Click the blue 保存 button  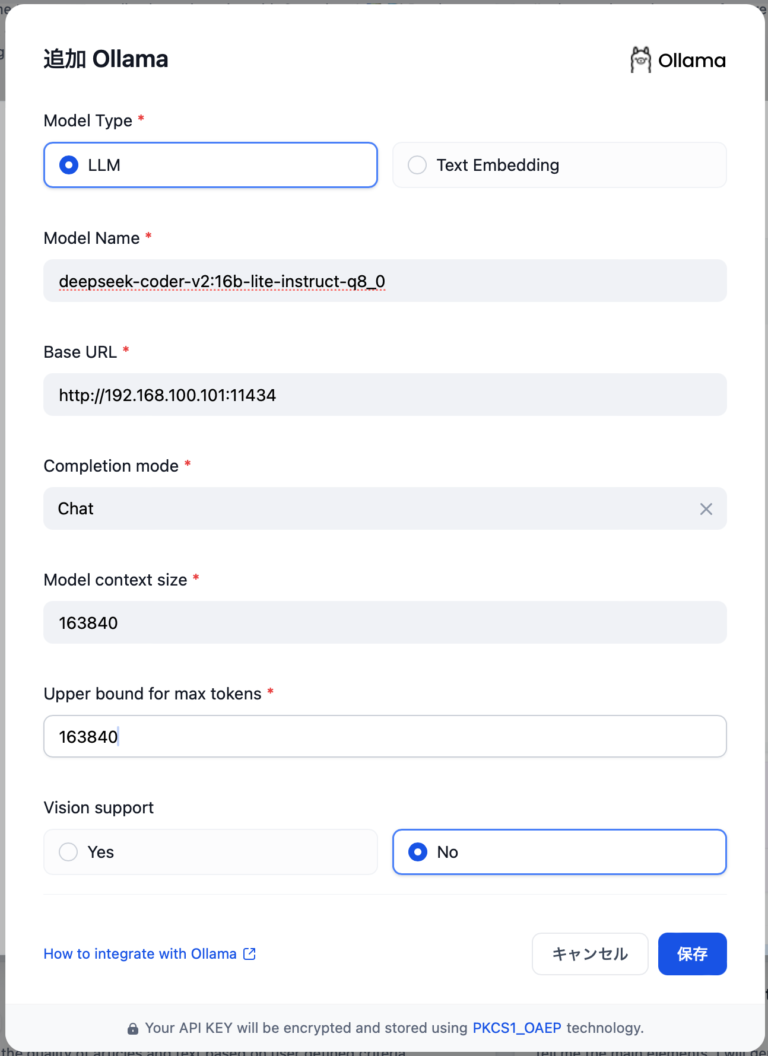click(x=692, y=954)
